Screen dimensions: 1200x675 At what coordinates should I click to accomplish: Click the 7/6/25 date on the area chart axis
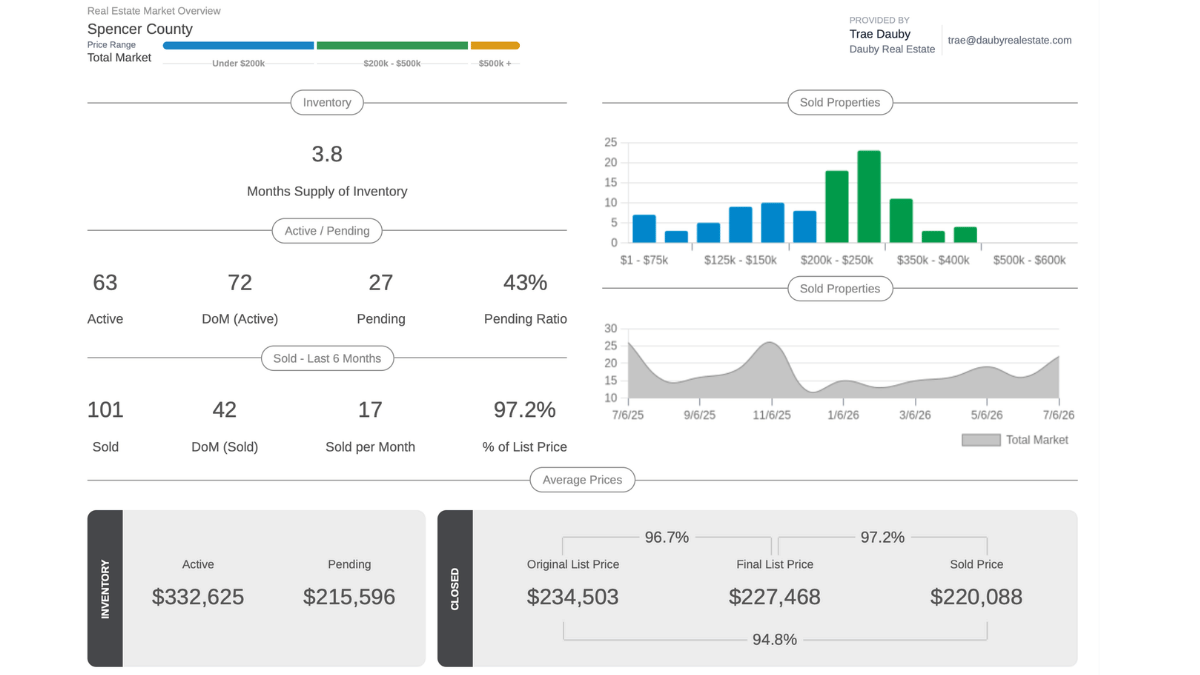click(x=627, y=415)
